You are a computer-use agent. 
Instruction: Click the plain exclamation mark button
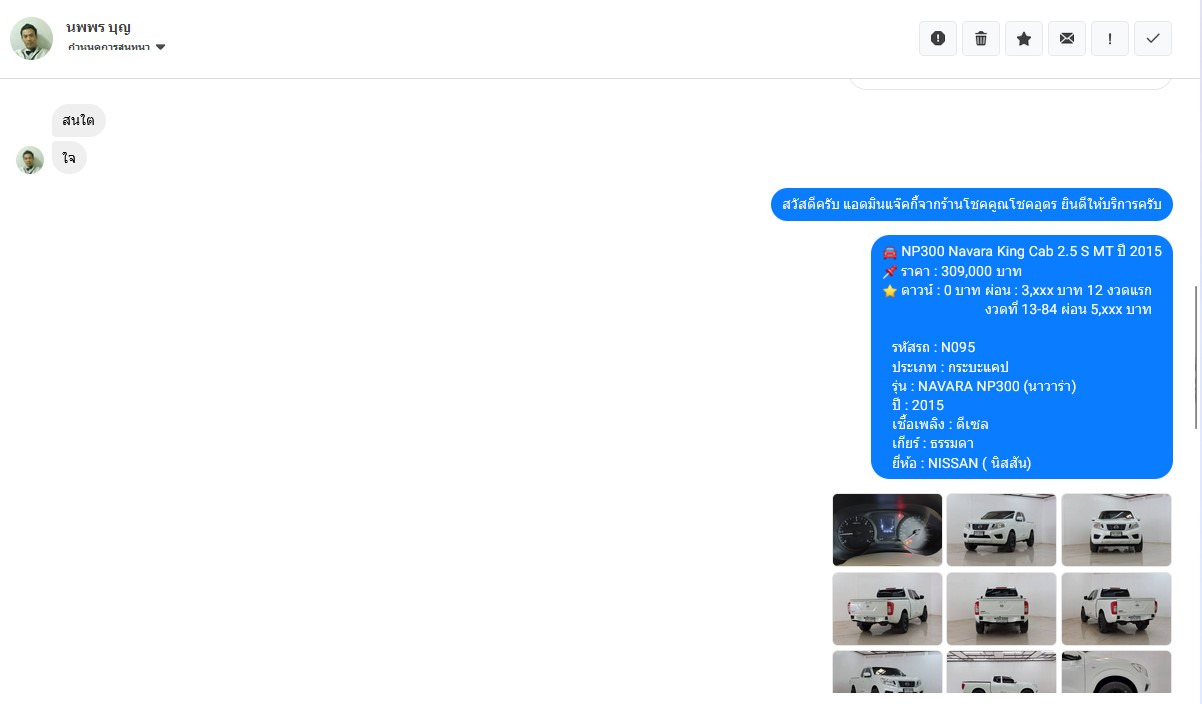click(x=1110, y=38)
